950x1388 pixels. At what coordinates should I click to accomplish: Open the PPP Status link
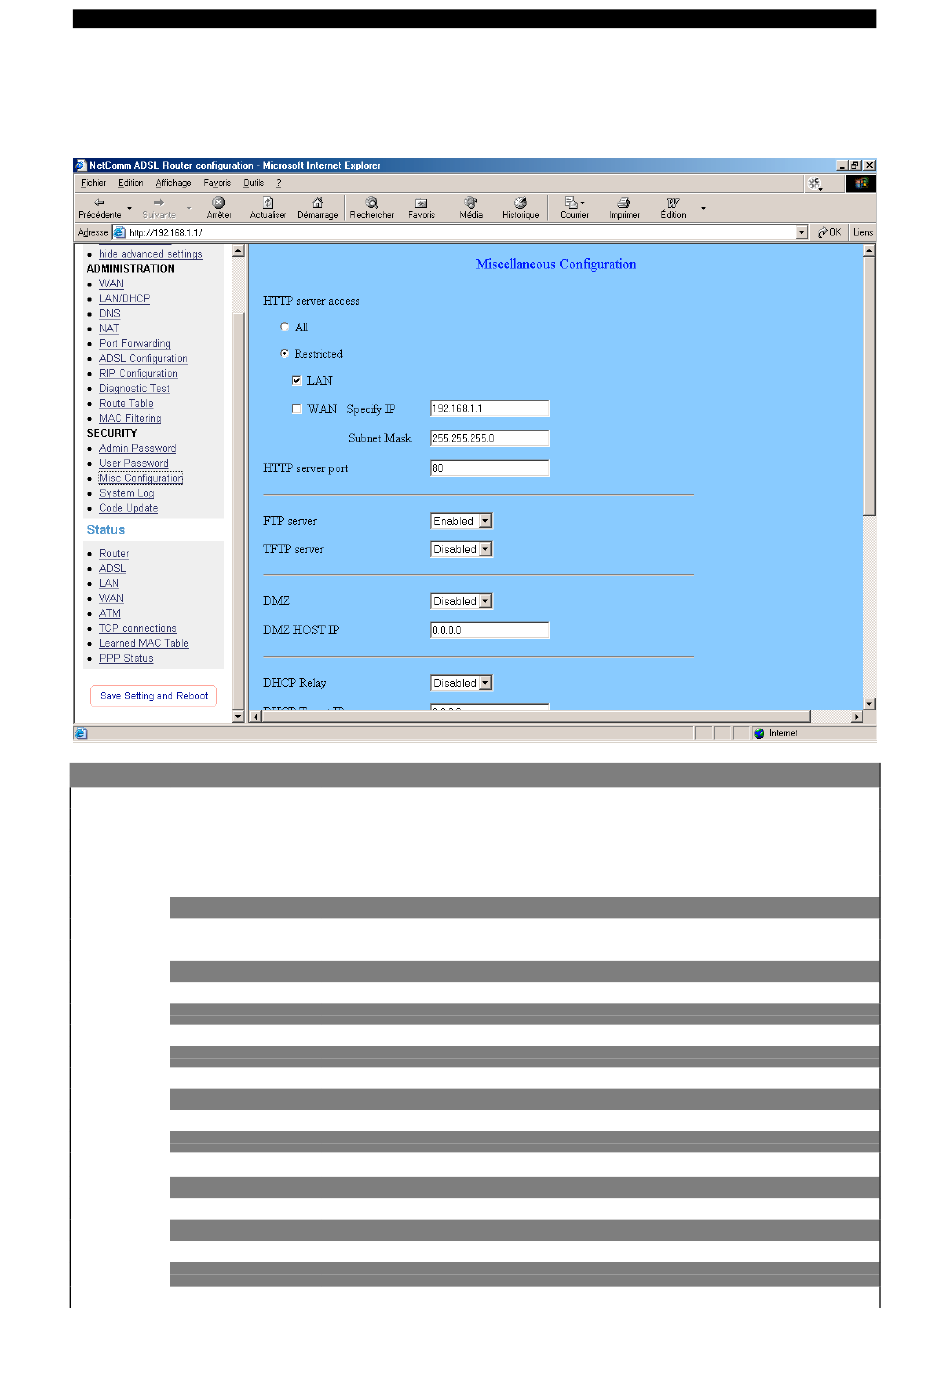click(x=126, y=659)
